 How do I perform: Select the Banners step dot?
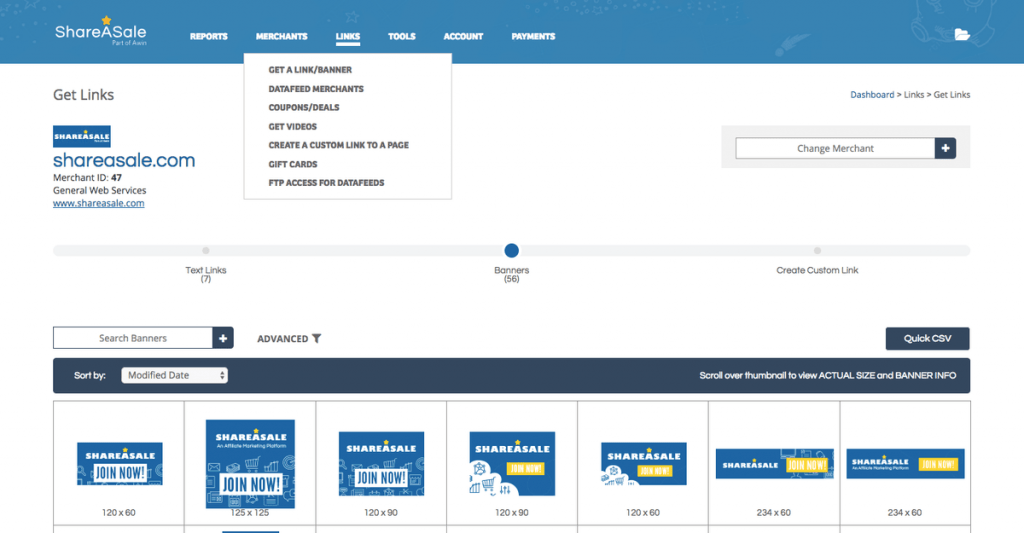coord(511,250)
